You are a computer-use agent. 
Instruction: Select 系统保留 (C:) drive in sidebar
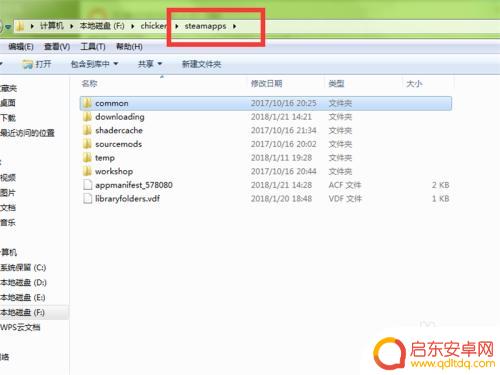pyautogui.click(x=23, y=267)
